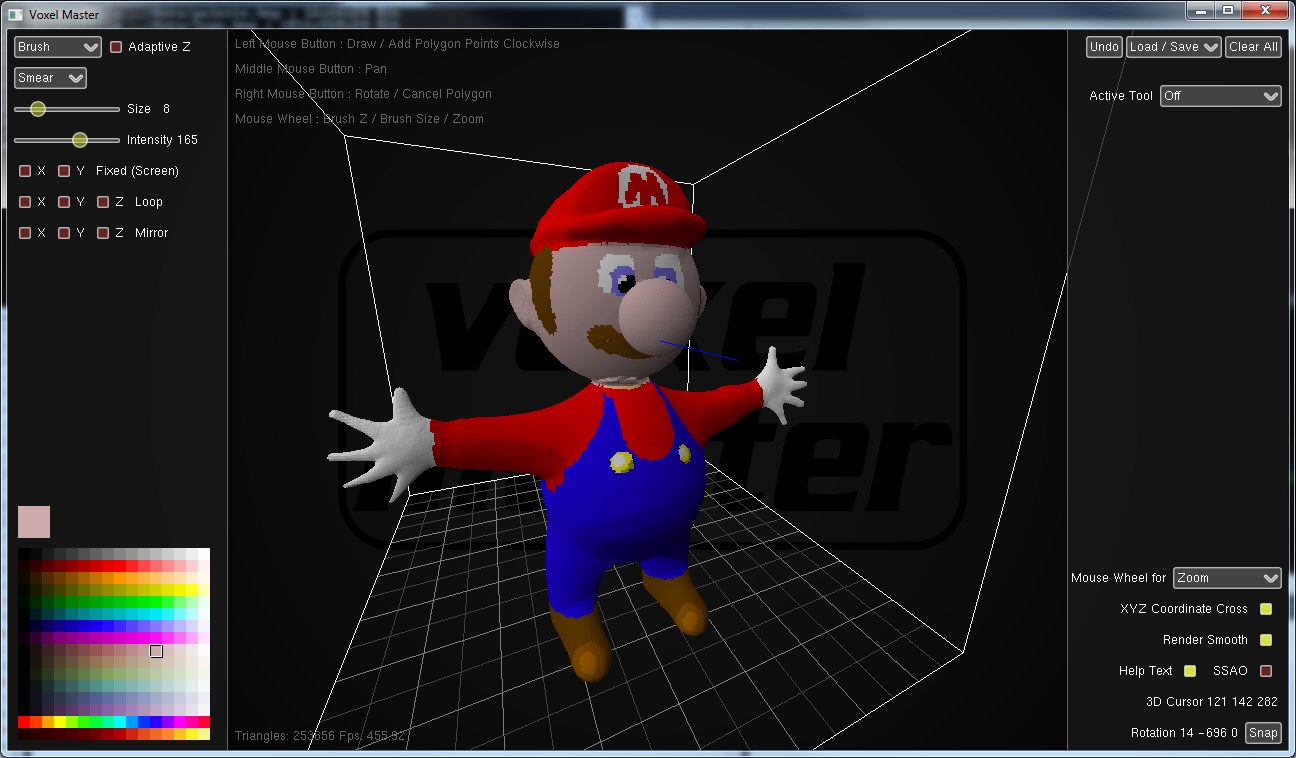
Task: Pick a color from the palette
Action: pyautogui.click(x=113, y=640)
